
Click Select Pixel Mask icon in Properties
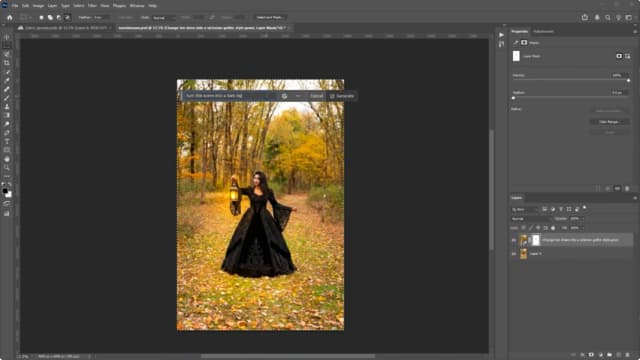[x=619, y=56]
